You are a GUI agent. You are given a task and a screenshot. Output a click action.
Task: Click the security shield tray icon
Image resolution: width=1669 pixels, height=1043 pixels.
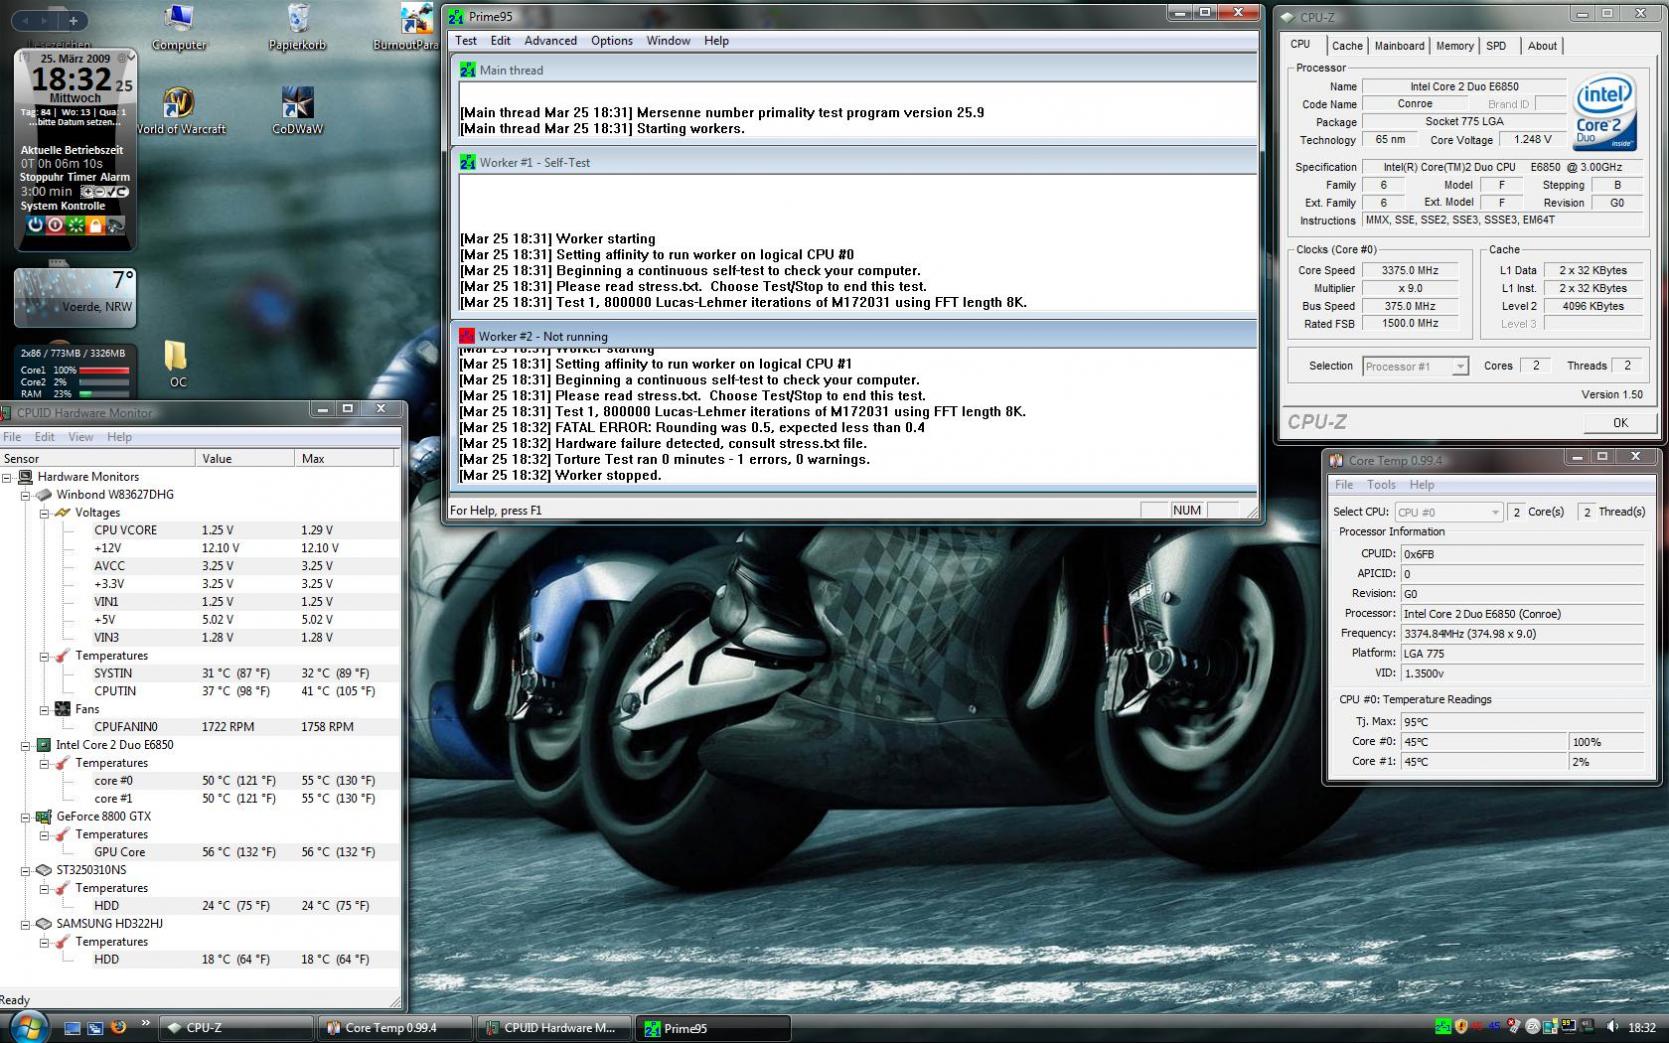click(1461, 1027)
